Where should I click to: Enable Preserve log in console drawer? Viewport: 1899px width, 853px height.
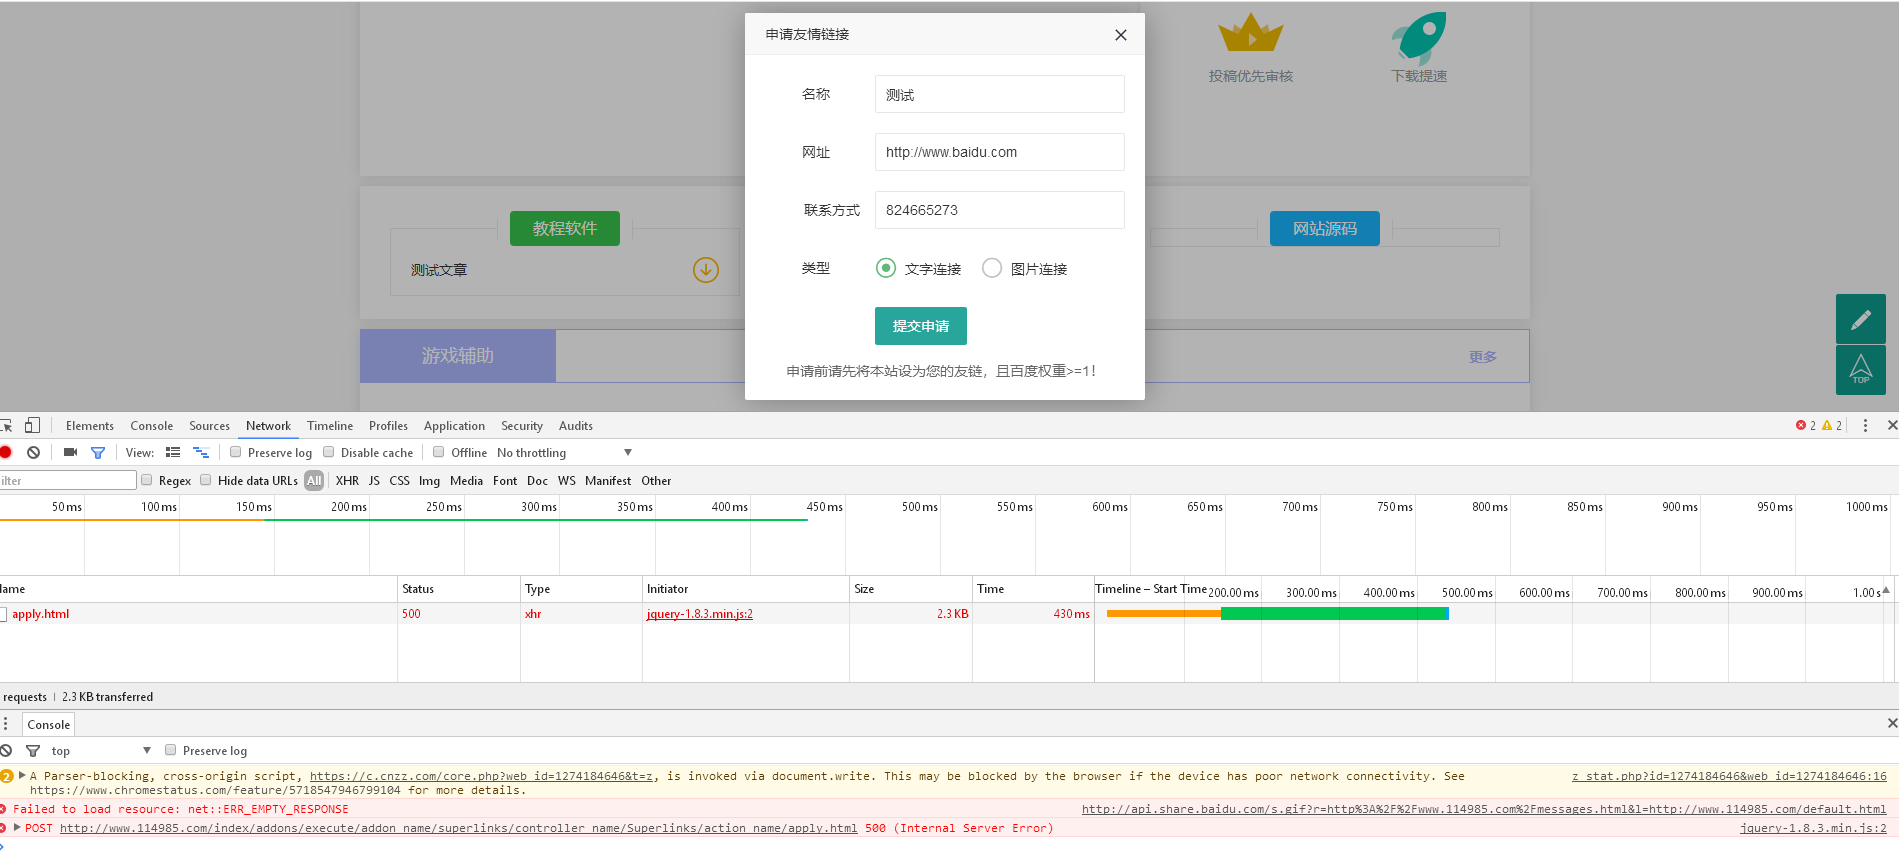click(171, 750)
